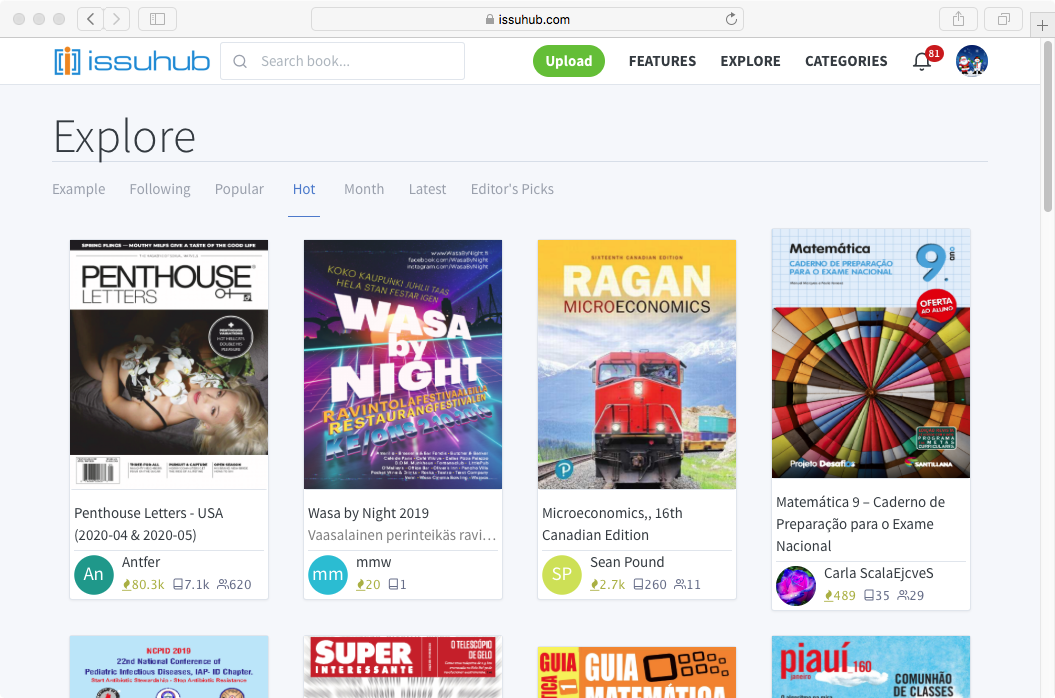Select the Hot tab
The image size is (1055, 698).
tap(304, 189)
